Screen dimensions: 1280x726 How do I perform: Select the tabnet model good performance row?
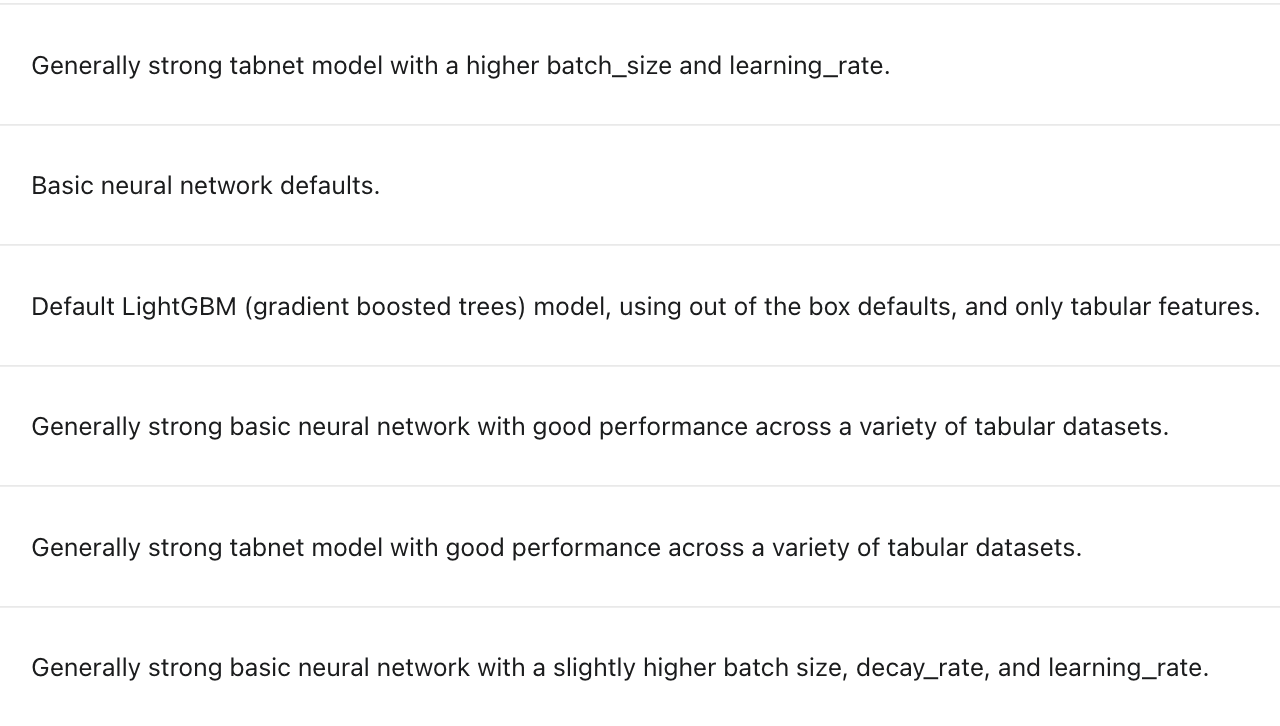point(556,548)
